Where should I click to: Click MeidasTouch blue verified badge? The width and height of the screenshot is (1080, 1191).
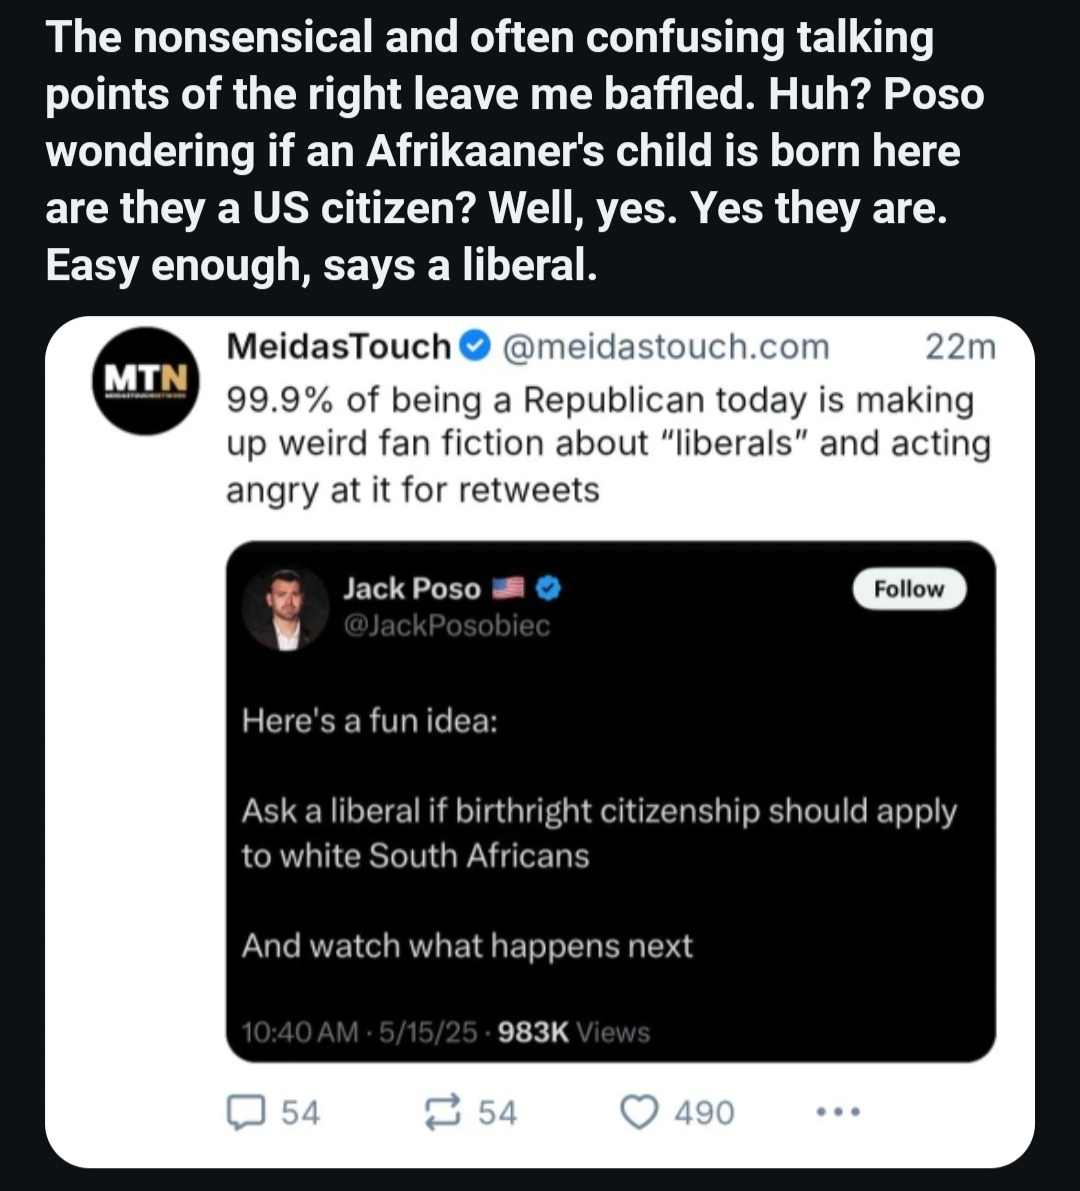tap(475, 346)
